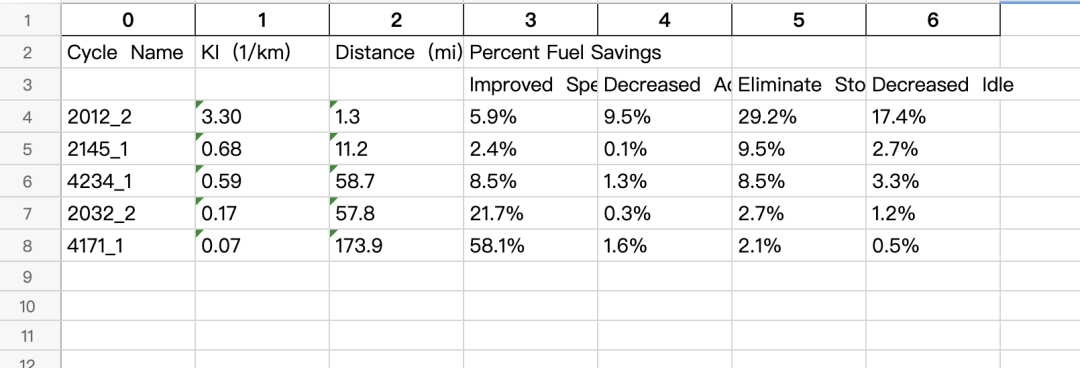Select the cell with distance 58.7

click(x=397, y=181)
